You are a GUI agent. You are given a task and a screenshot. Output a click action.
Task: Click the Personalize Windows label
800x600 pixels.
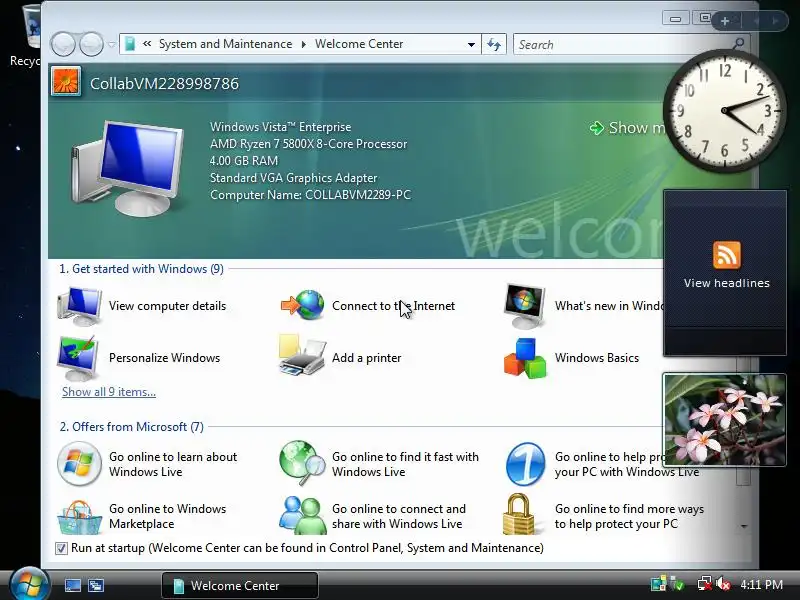(x=164, y=358)
